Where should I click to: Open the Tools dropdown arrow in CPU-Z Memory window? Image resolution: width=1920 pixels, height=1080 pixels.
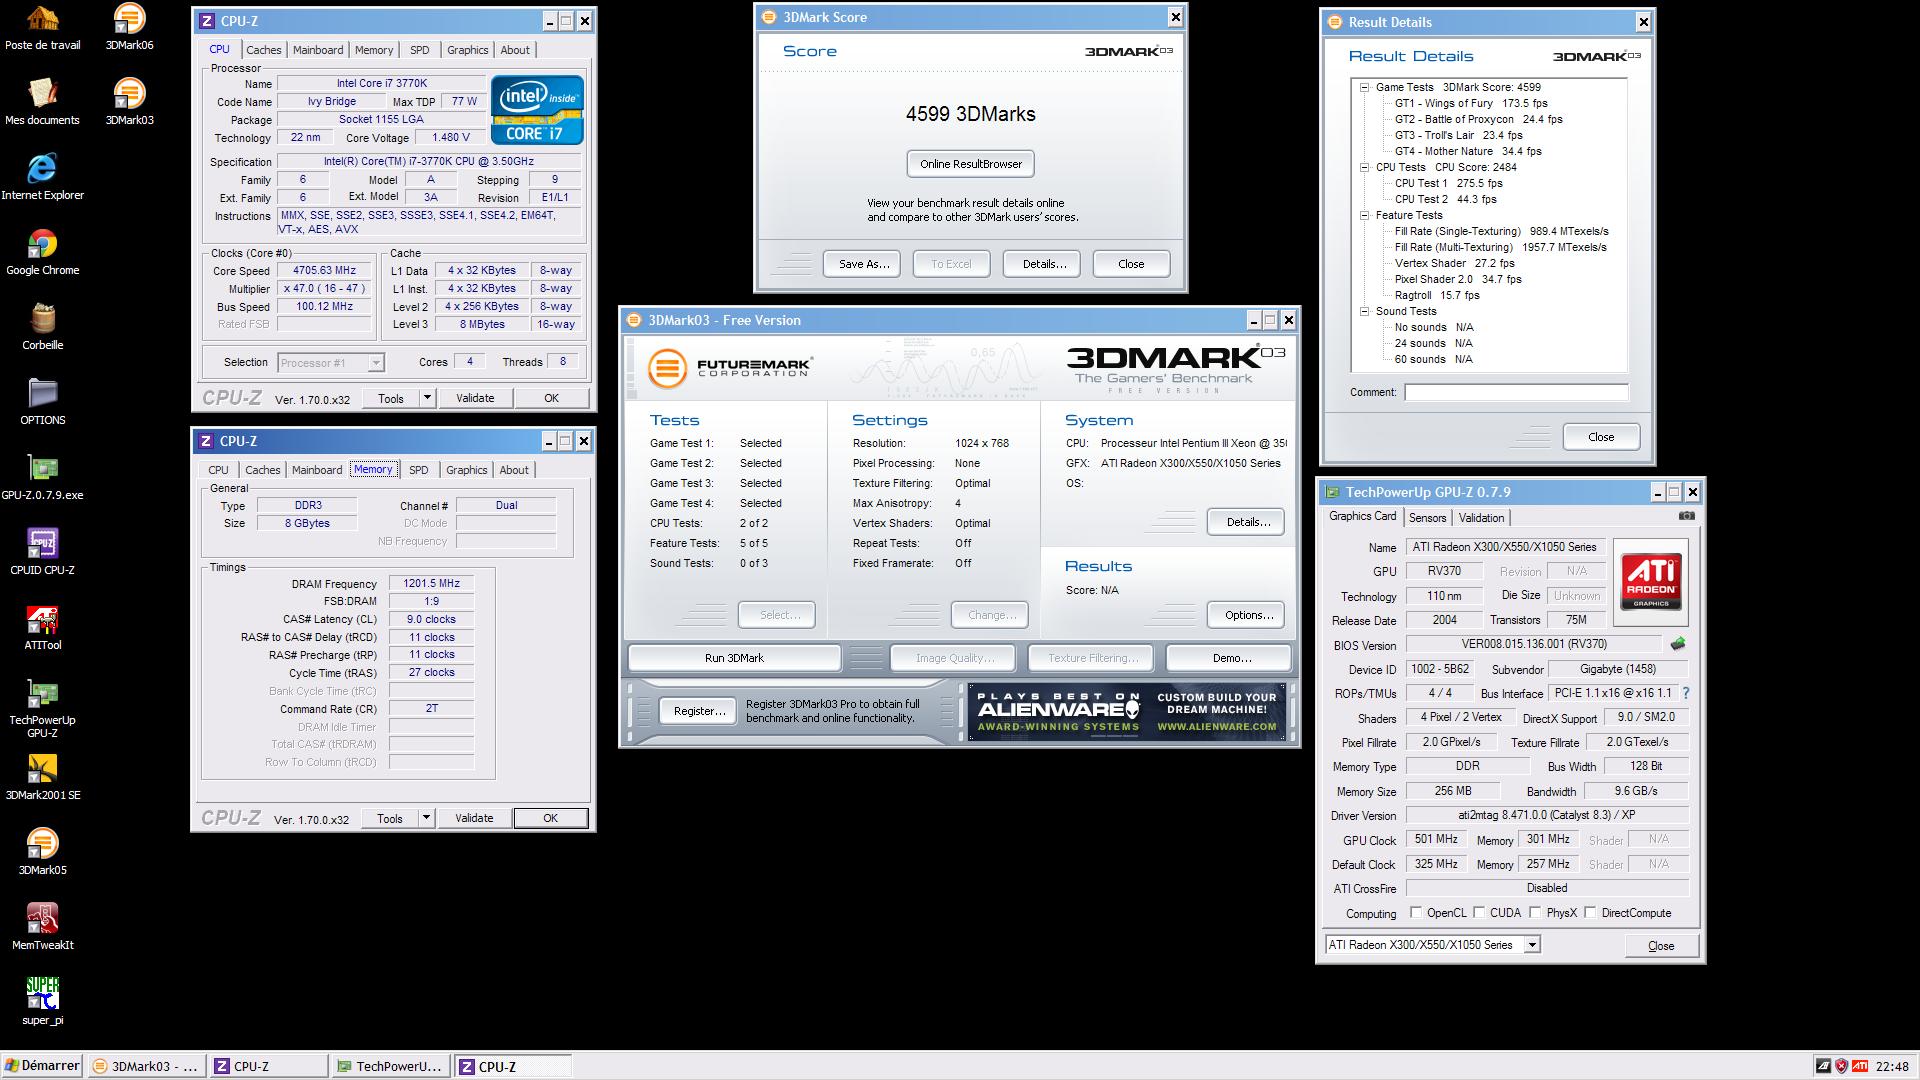(x=426, y=818)
